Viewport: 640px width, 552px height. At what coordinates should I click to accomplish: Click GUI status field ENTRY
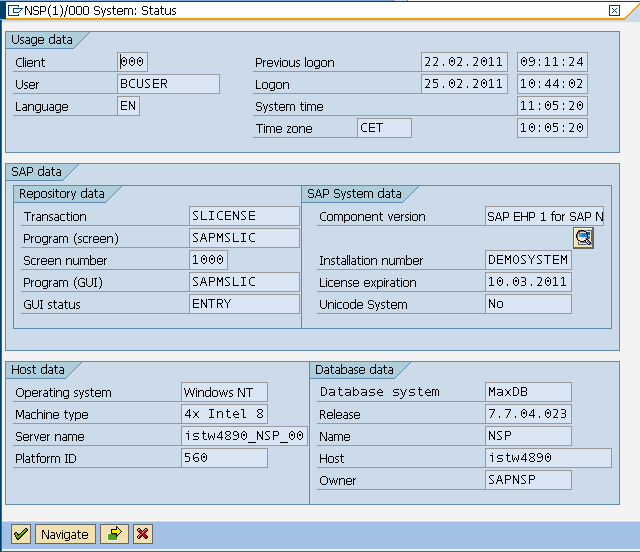[x=244, y=304]
